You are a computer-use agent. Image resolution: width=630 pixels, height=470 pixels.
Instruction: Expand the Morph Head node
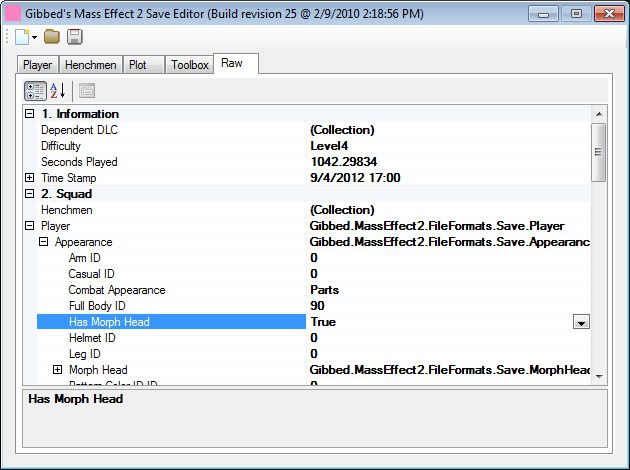57,370
